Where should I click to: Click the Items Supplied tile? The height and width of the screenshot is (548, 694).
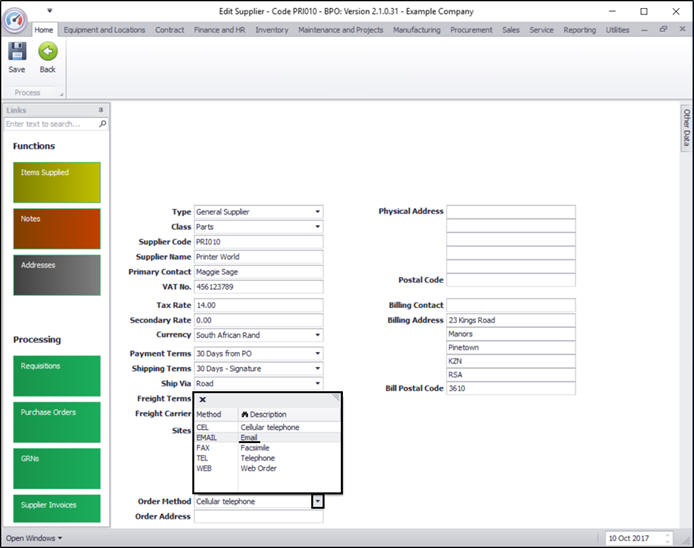(x=57, y=183)
